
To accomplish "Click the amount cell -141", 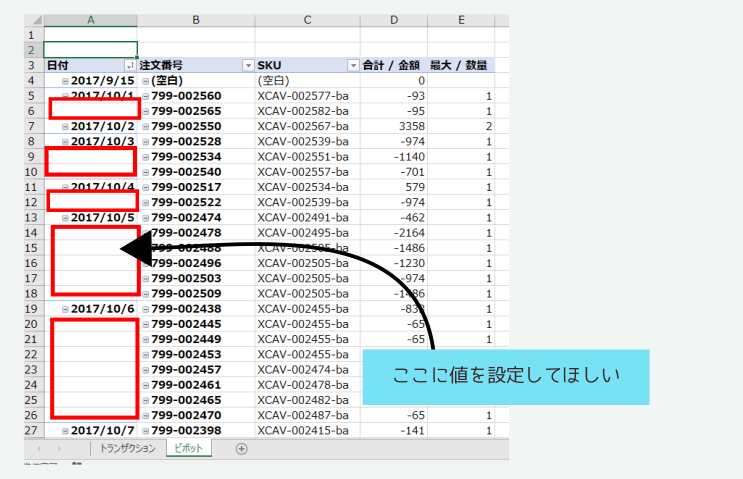I will pos(394,431).
